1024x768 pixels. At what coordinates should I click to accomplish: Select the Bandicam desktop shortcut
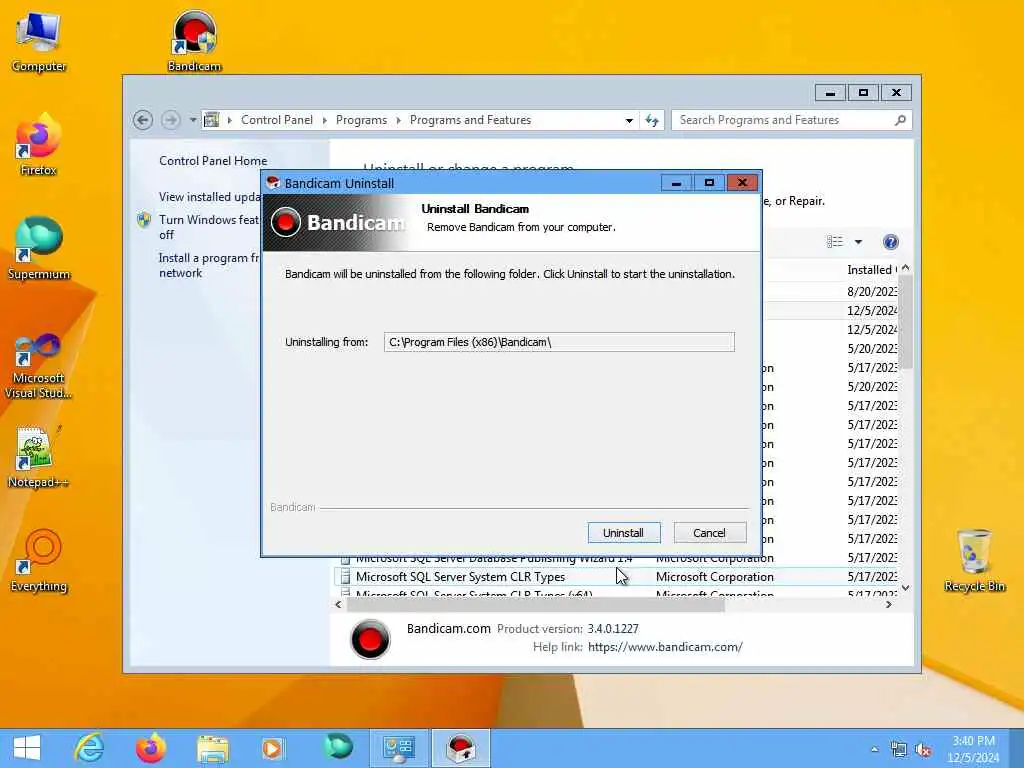(194, 40)
